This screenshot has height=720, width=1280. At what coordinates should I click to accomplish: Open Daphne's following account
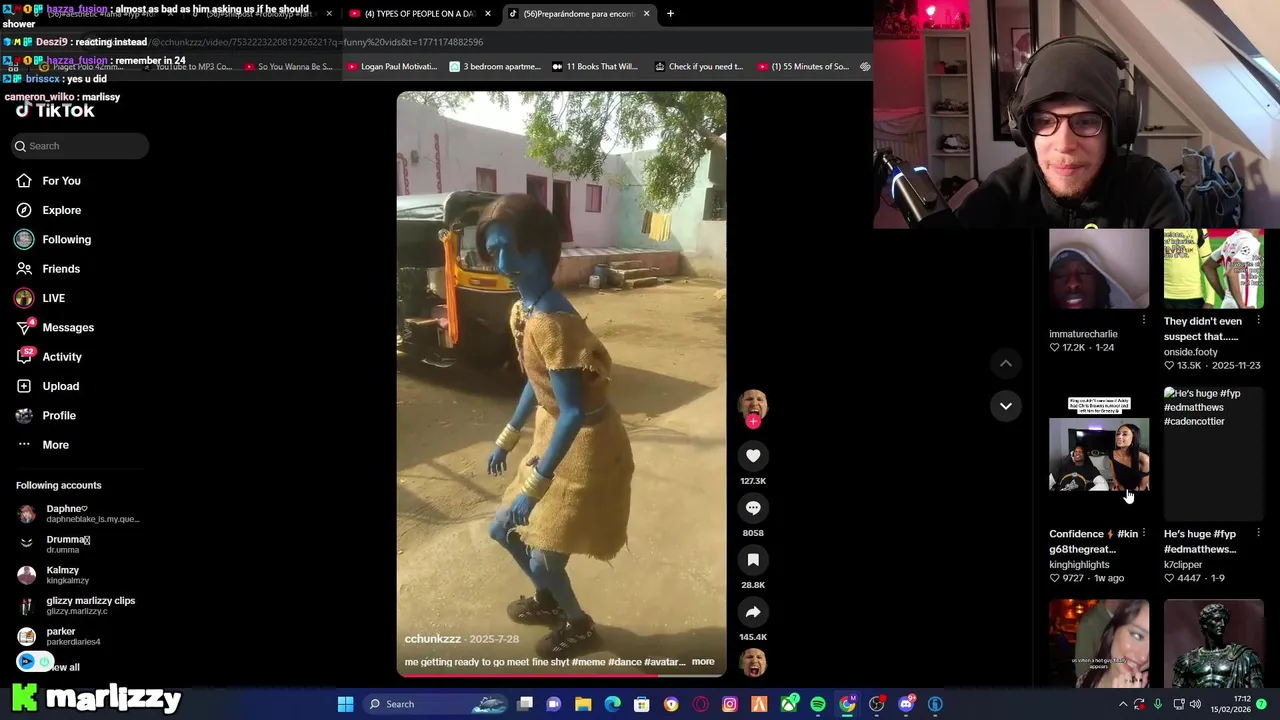pos(78,514)
